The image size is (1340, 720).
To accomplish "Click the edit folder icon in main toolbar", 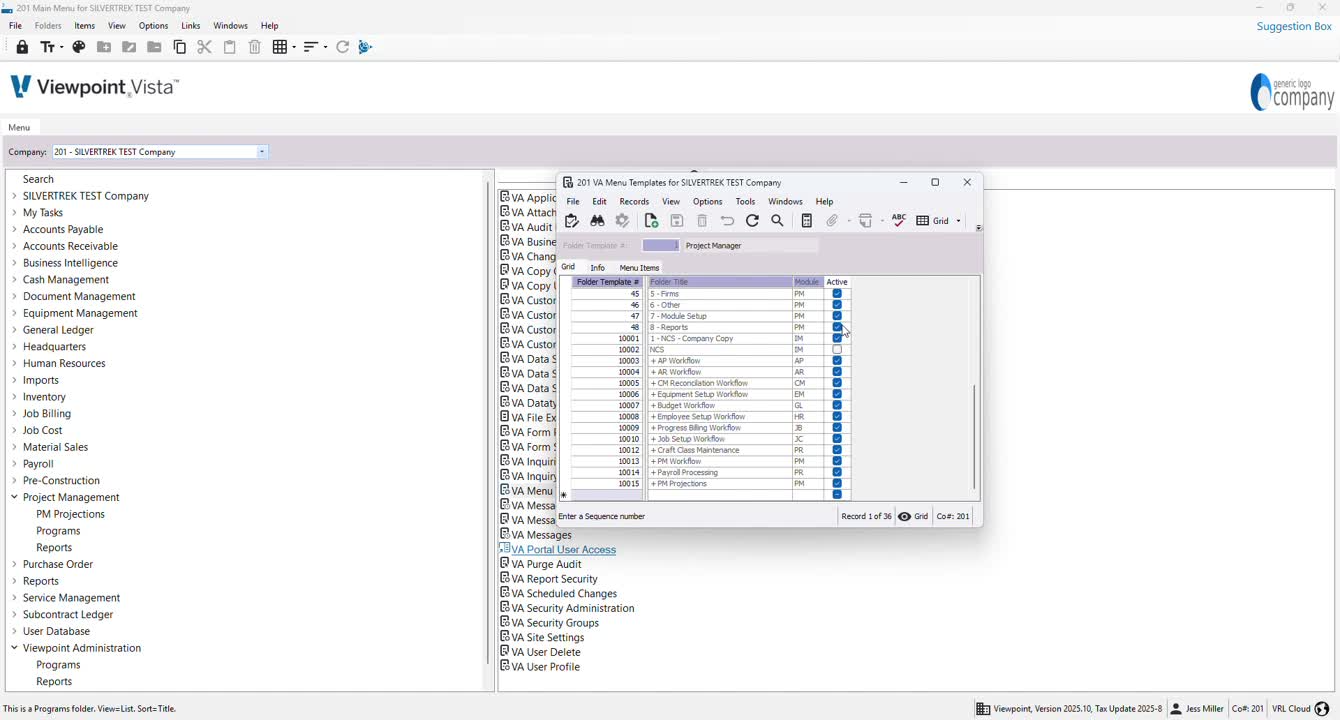I will pos(129,47).
